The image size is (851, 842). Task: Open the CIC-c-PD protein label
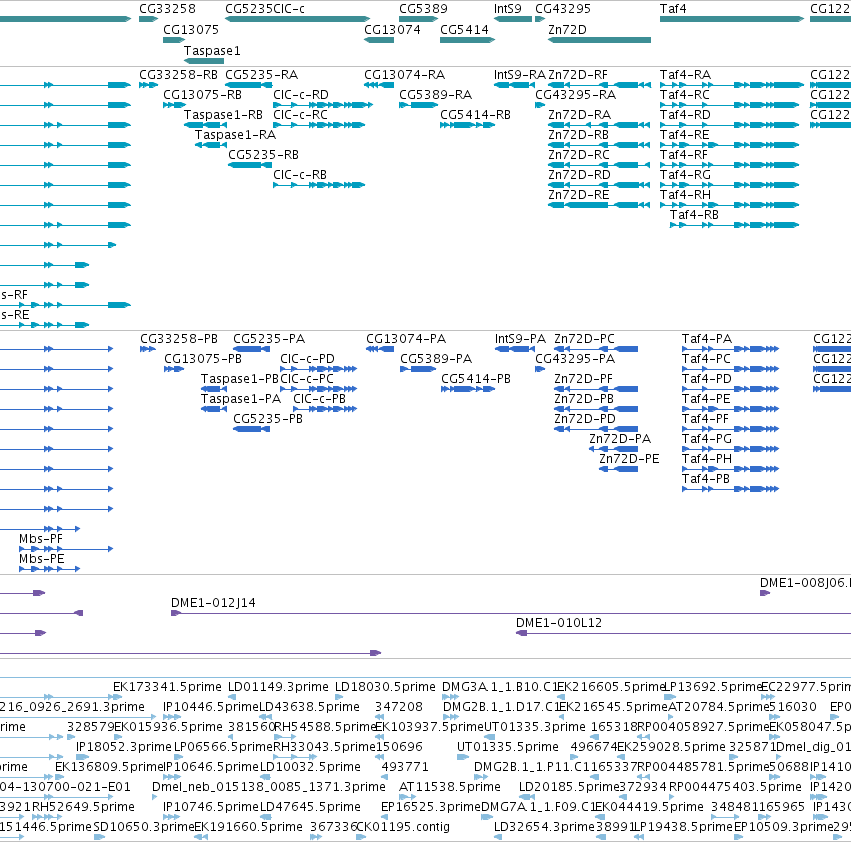307,359
